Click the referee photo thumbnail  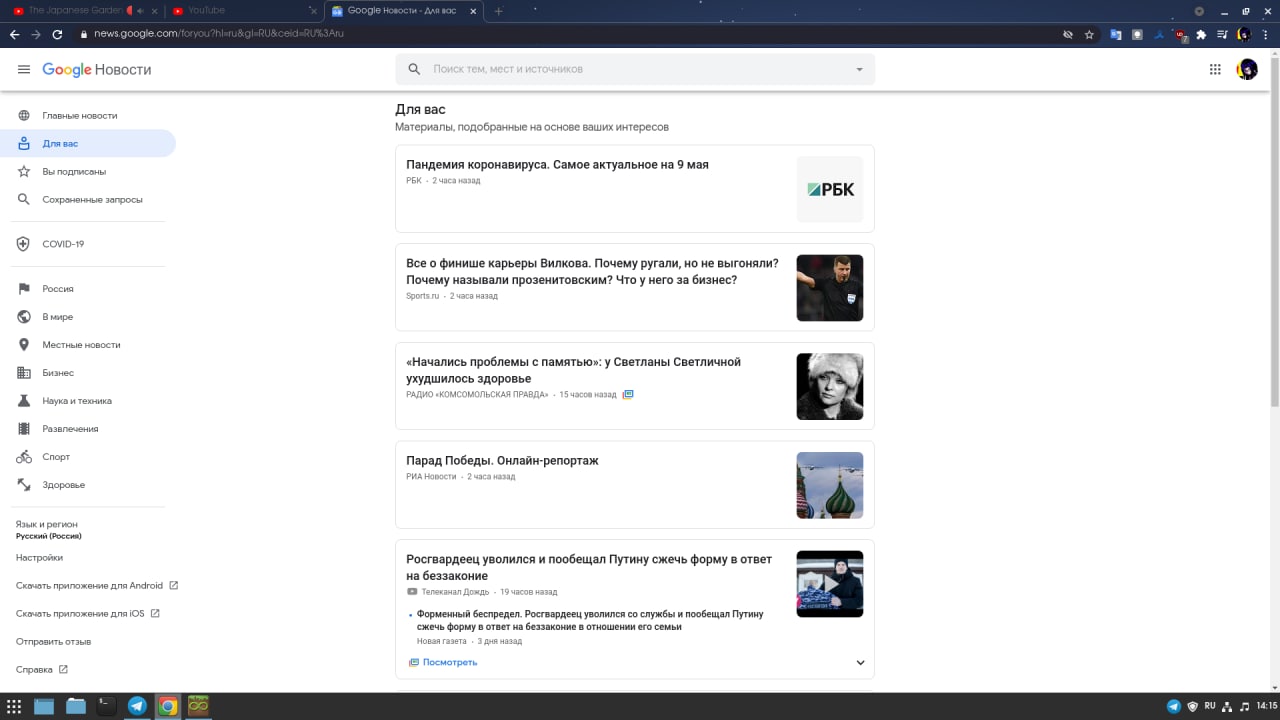click(830, 288)
